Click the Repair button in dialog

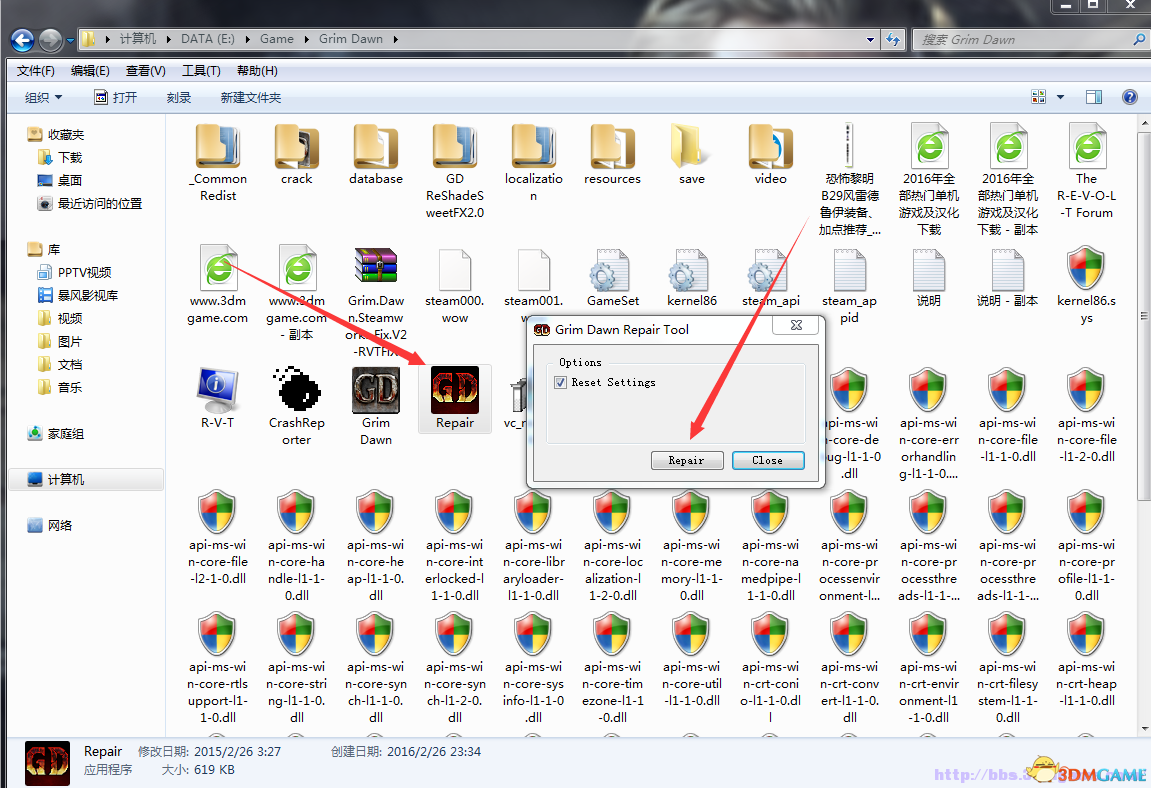[x=686, y=460]
